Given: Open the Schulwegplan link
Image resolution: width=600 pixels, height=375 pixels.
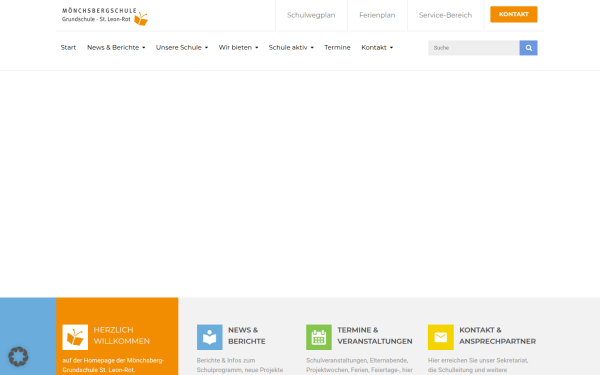Looking at the screenshot, I should 311,15.
